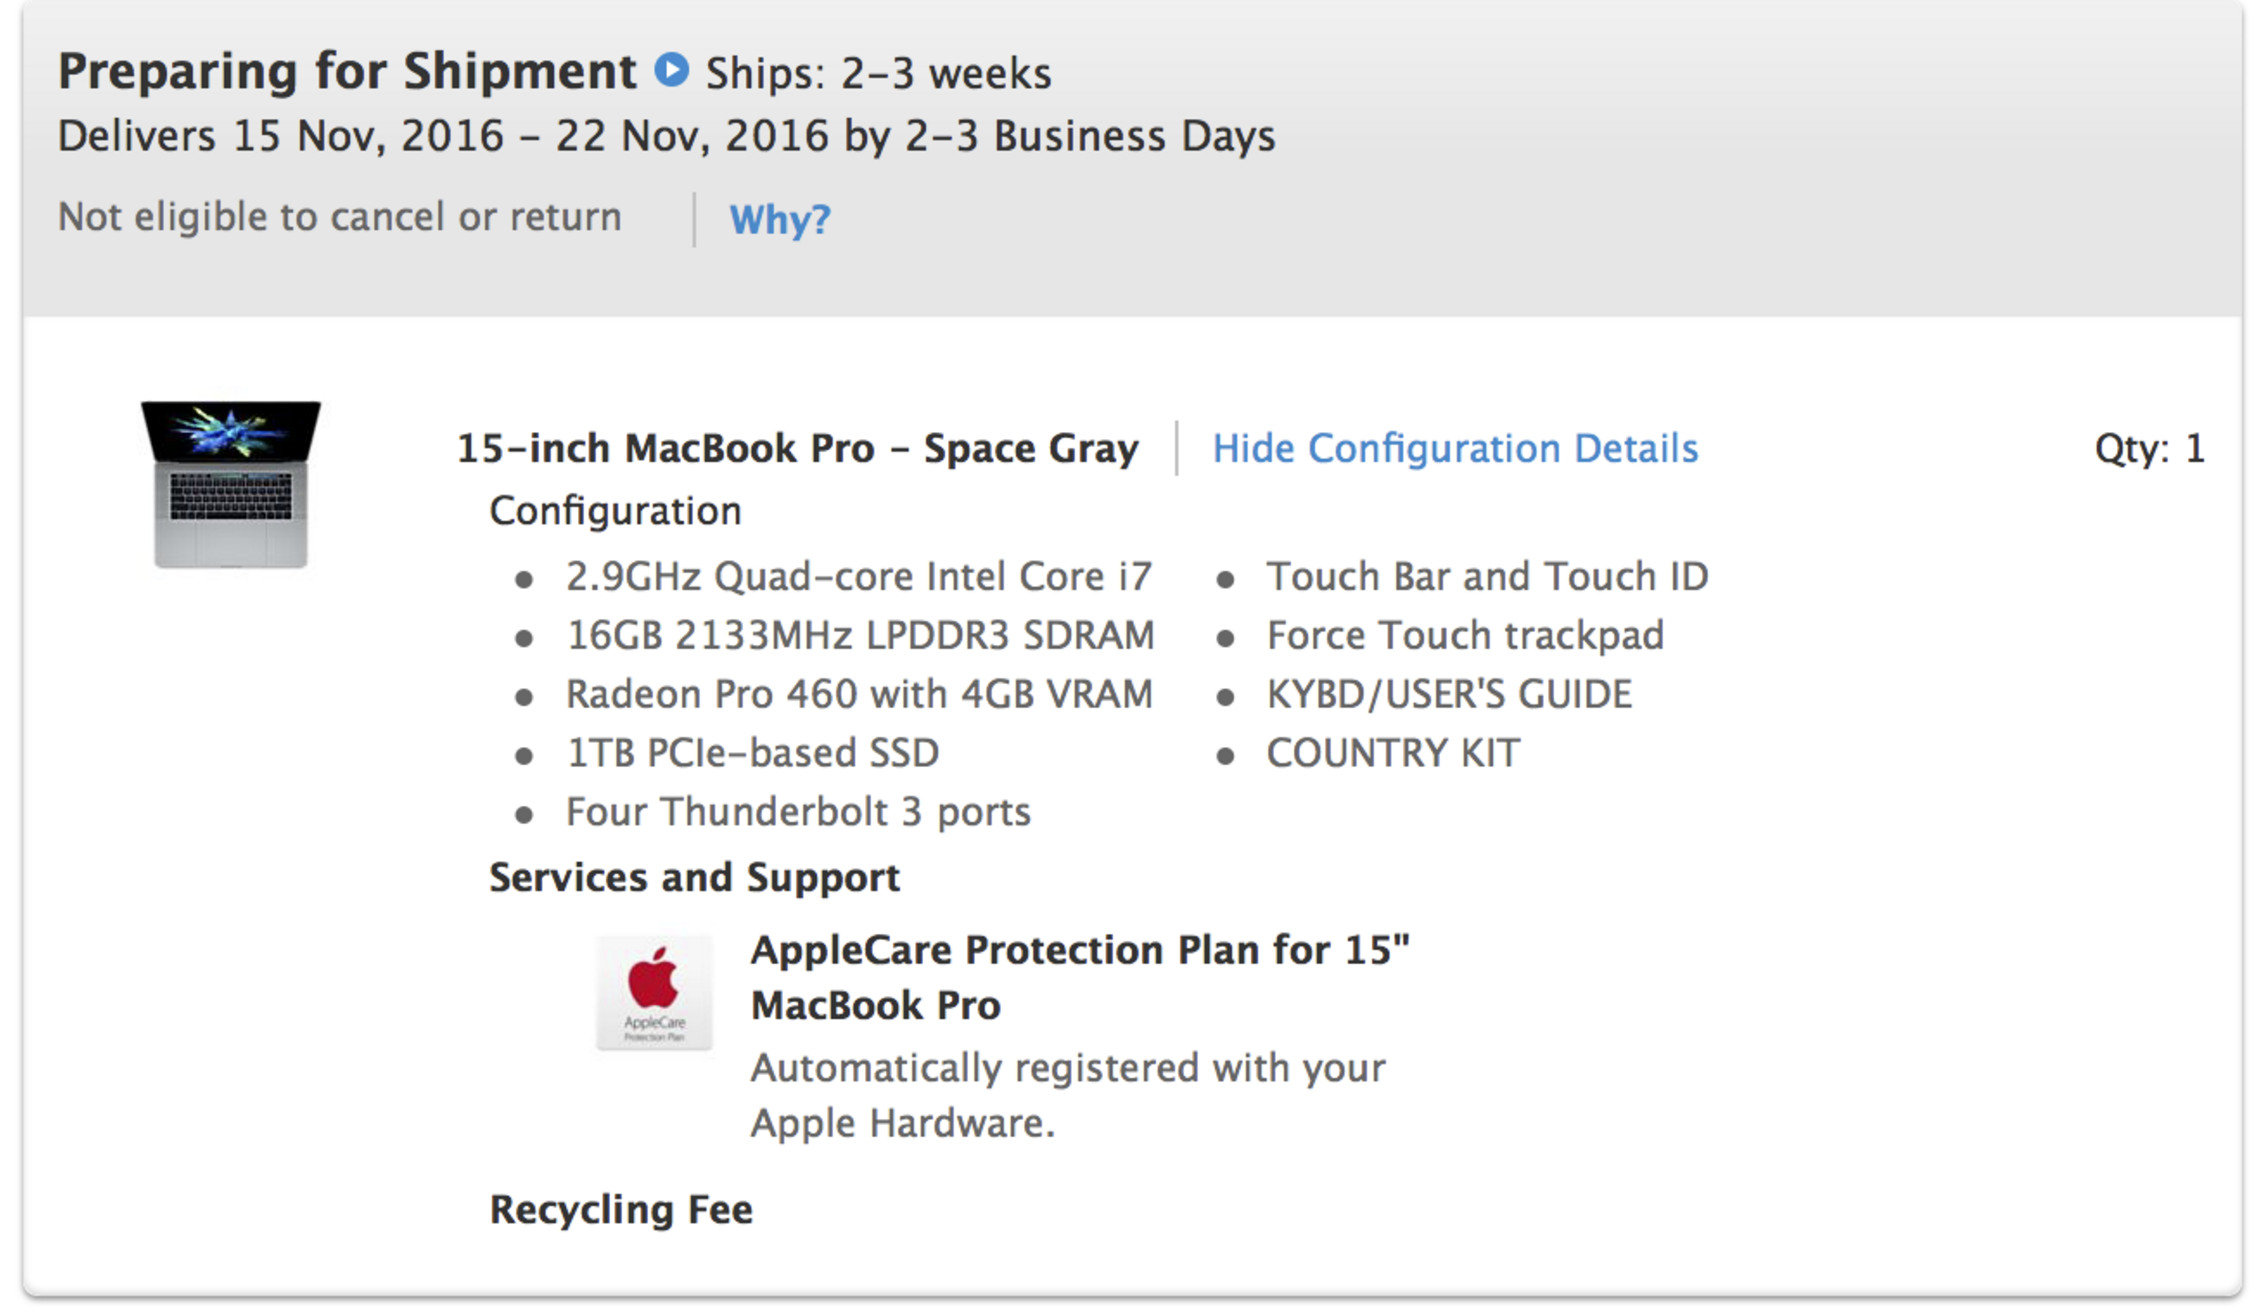Click the Four Thunderbolt 3 ports item

click(x=797, y=812)
